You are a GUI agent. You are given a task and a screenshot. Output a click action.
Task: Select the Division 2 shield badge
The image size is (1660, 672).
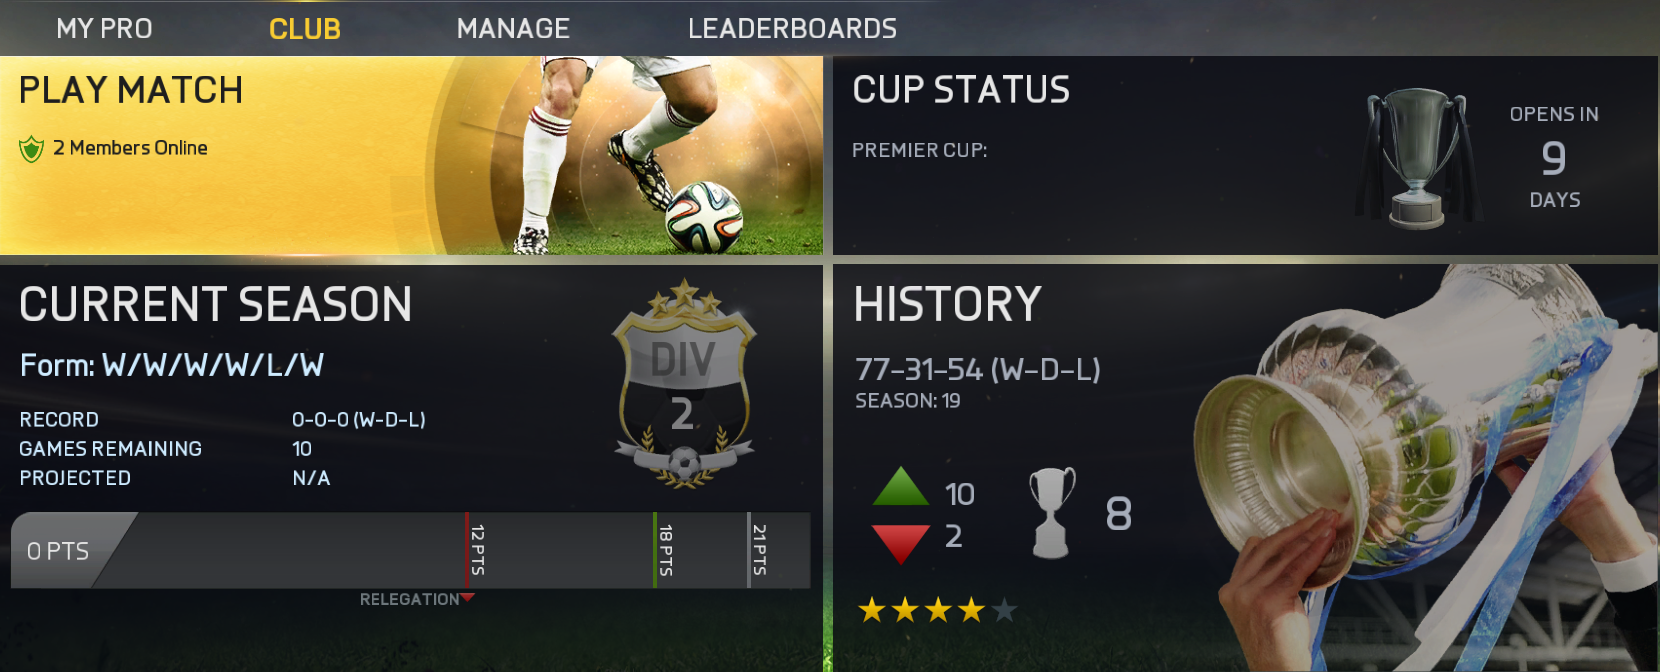point(683,384)
